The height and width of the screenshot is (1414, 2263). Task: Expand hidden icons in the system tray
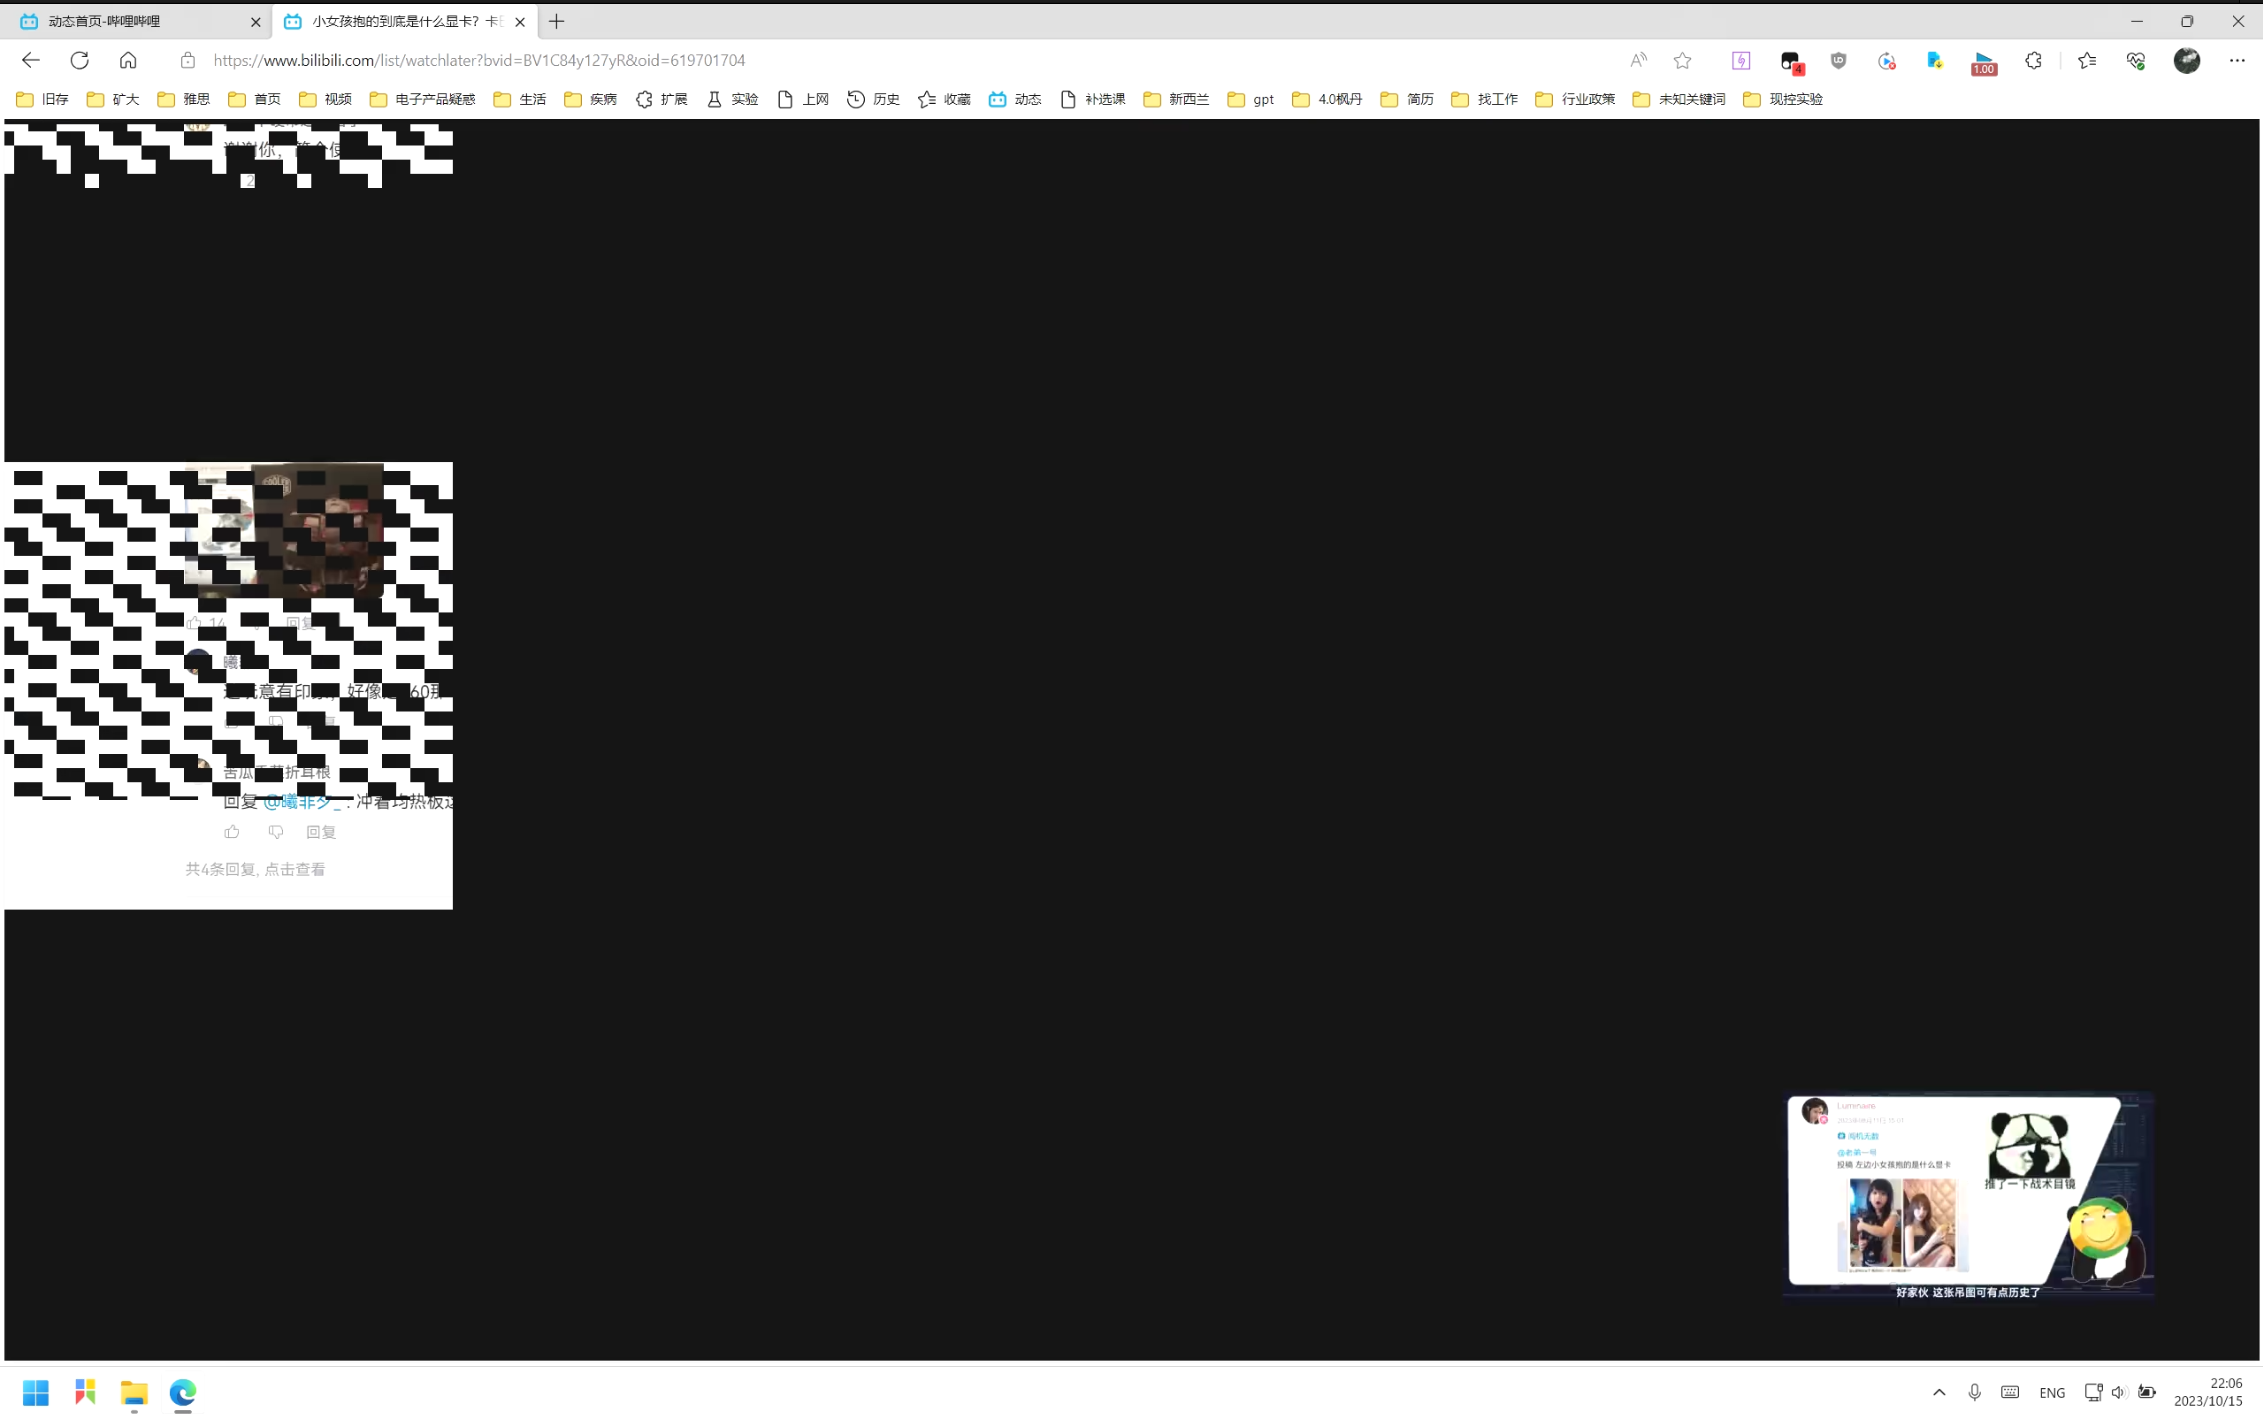(1938, 1392)
